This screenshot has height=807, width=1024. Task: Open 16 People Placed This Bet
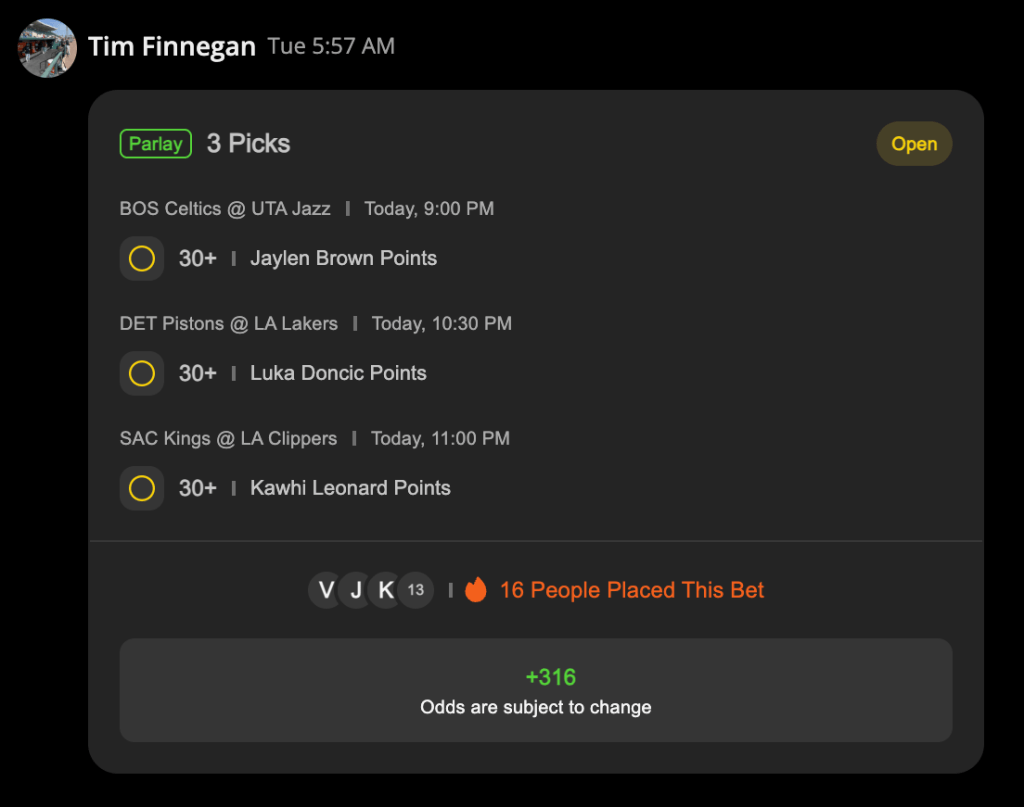[x=632, y=590]
